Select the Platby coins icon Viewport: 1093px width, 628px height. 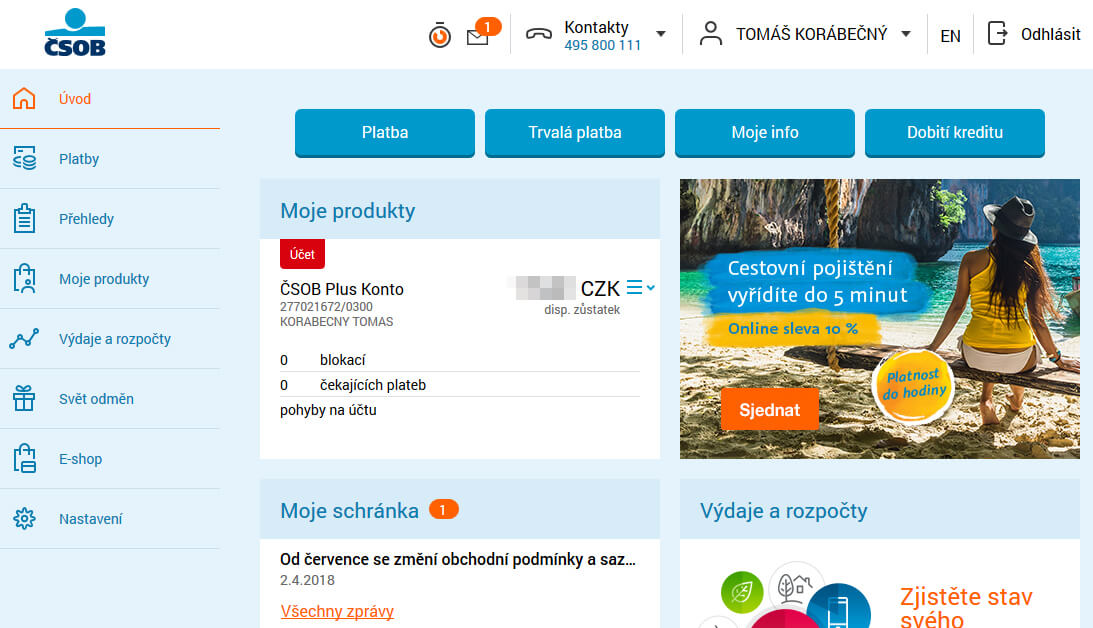point(24,159)
